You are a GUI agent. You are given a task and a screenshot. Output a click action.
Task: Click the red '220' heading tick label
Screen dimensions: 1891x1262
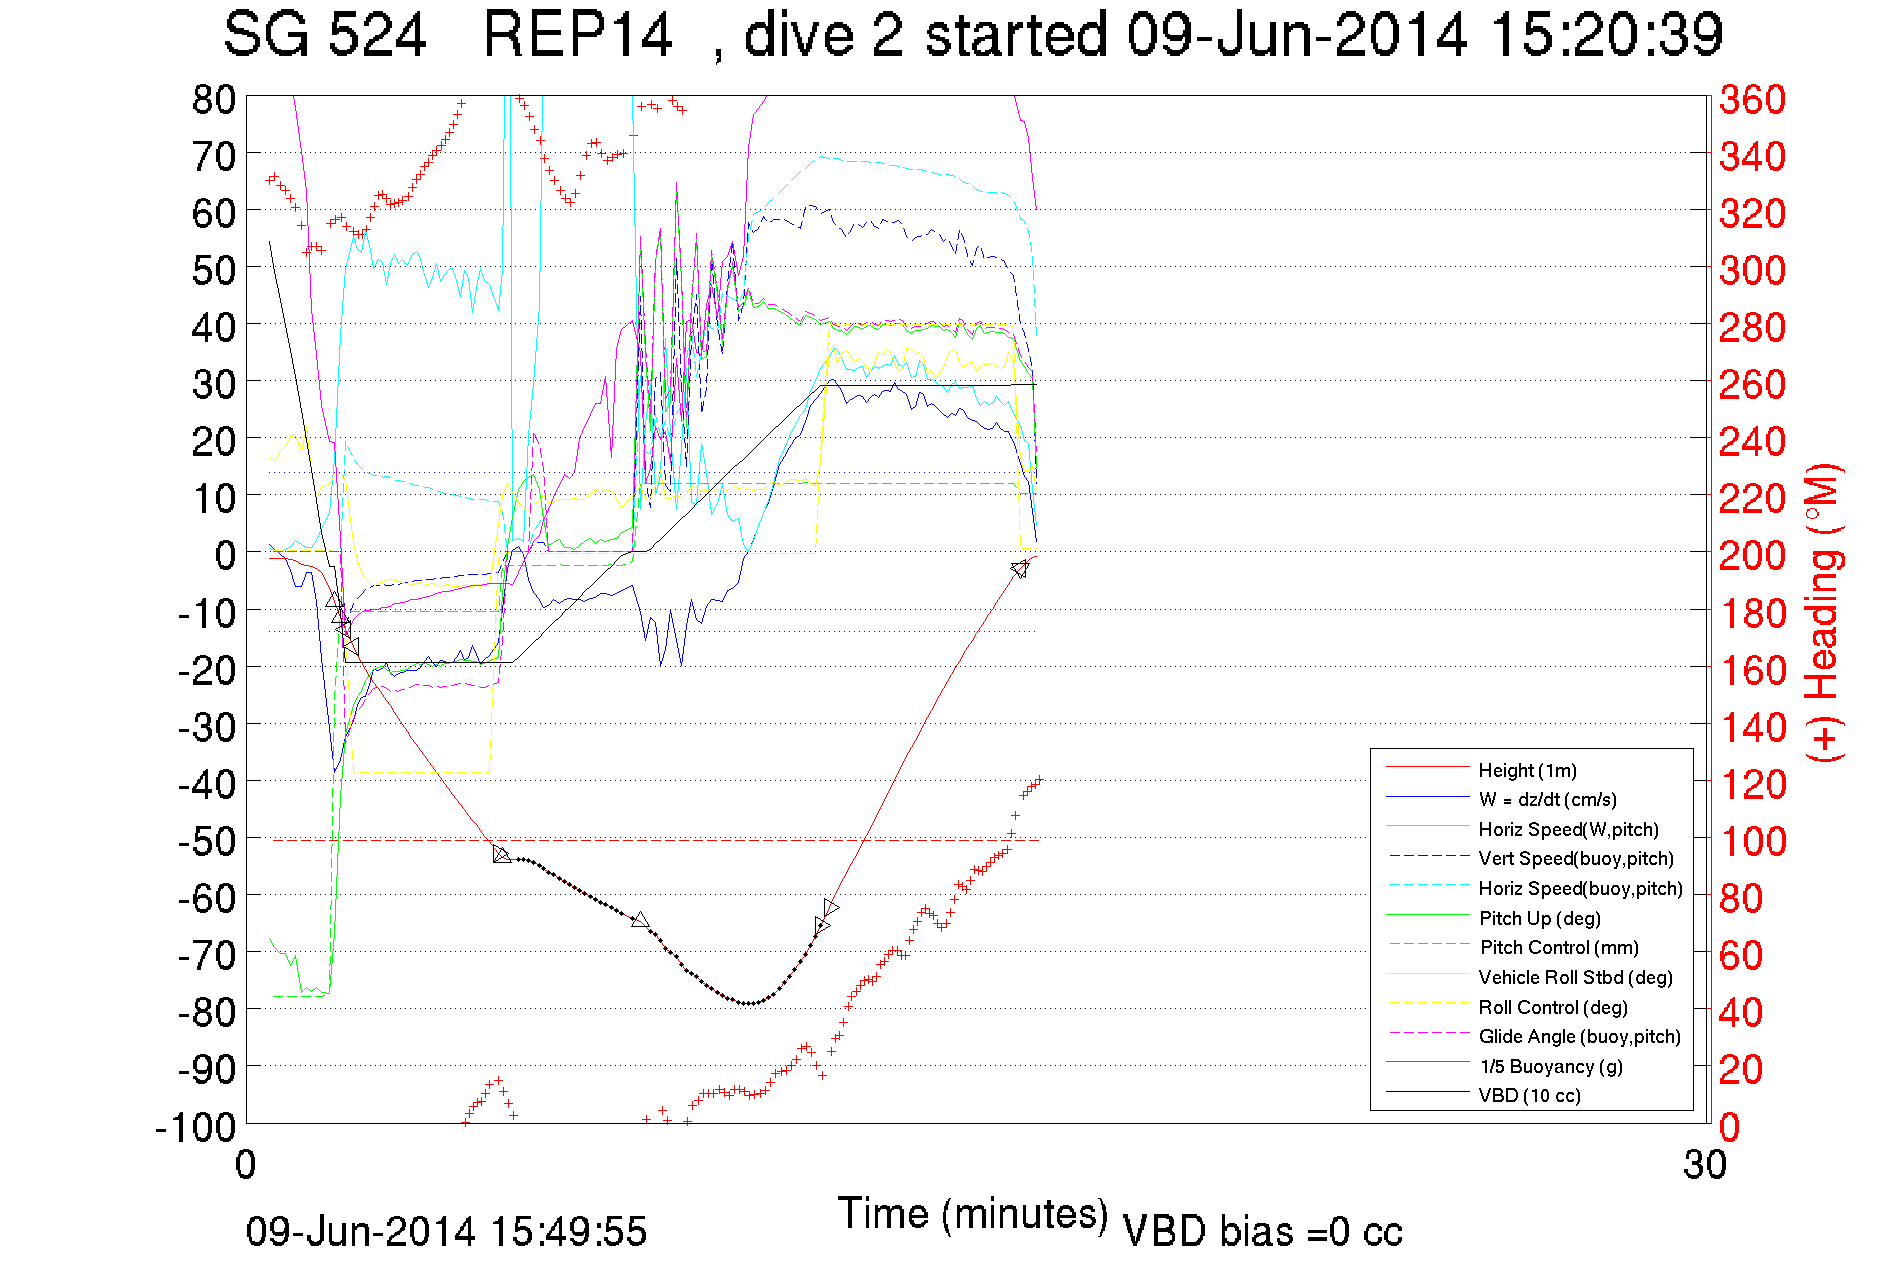pos(1752,498)
